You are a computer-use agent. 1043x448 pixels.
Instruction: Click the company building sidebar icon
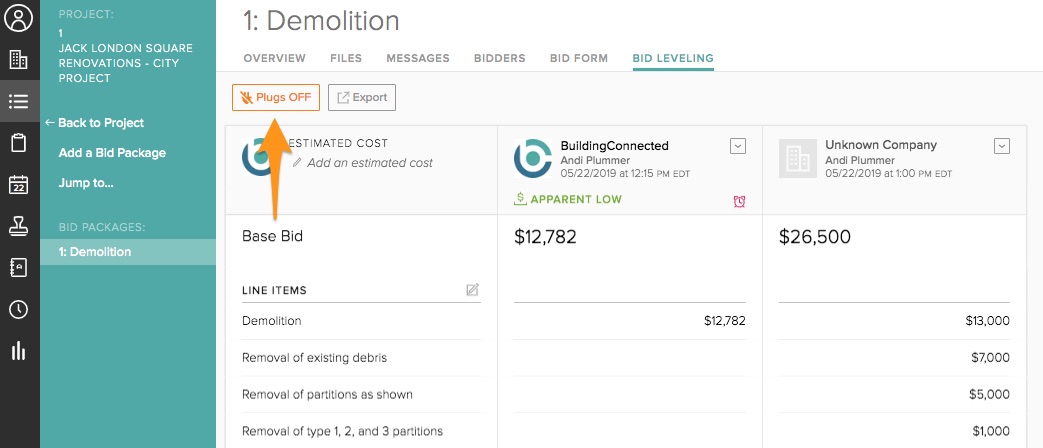19,60
